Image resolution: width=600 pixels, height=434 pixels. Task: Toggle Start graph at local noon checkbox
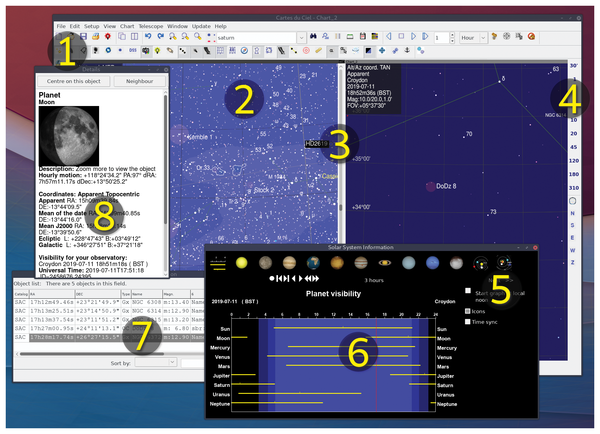click(468, 291)
